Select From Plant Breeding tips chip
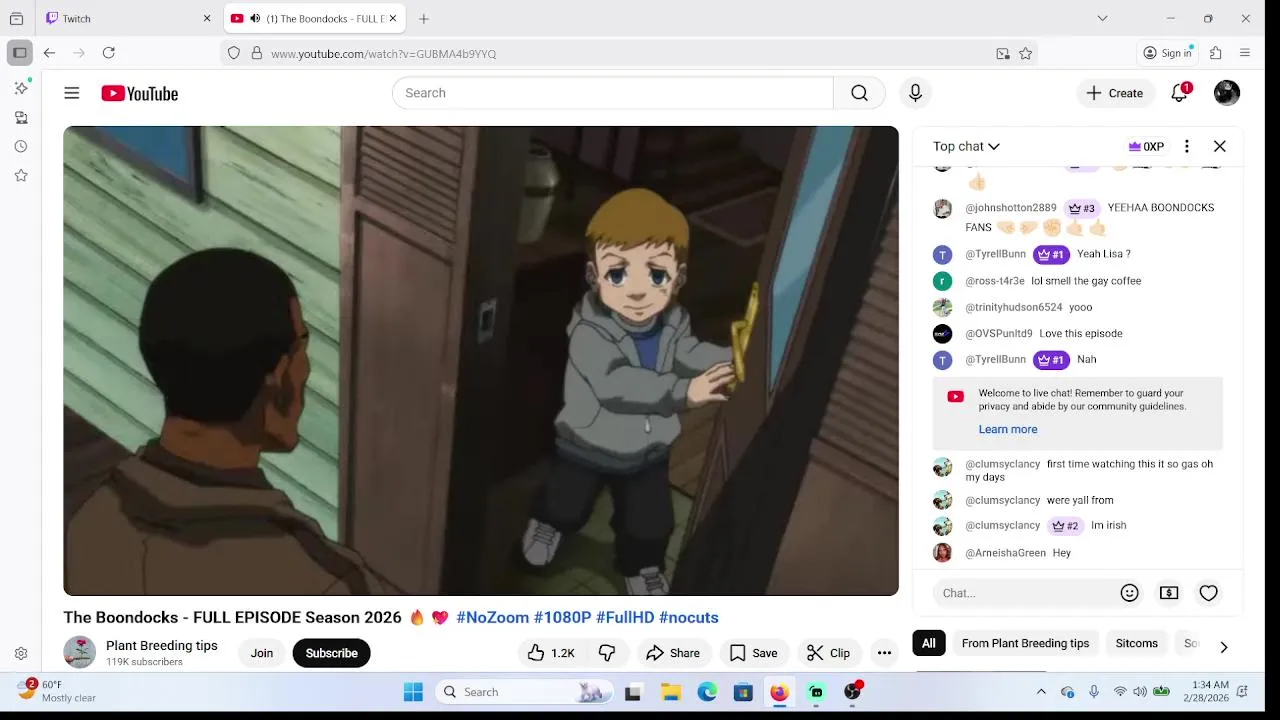Image resolution: width=1280 pixels, height=720 pixels. [1025, 643]
